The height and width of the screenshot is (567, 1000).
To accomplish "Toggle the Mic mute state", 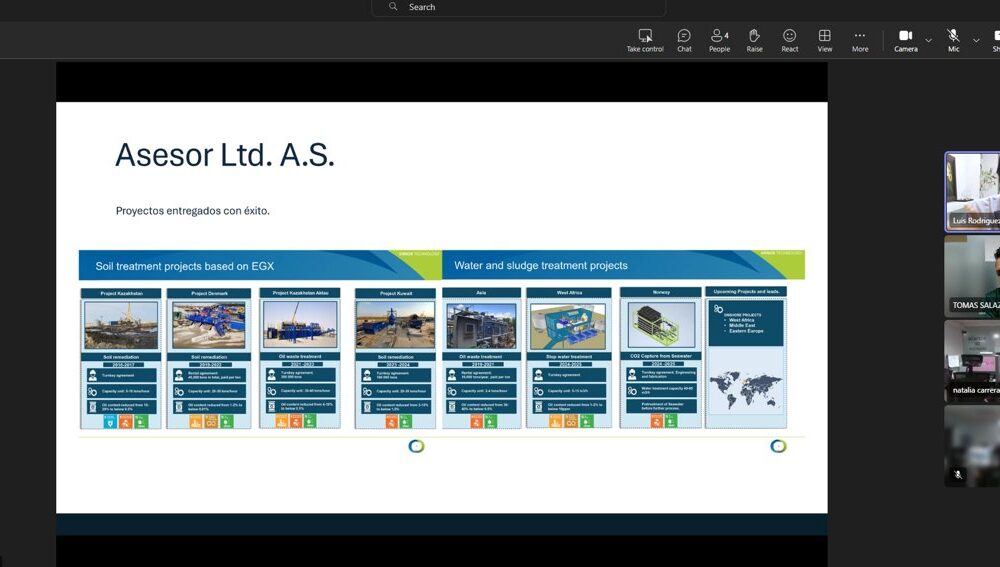I will click(953, 40).
